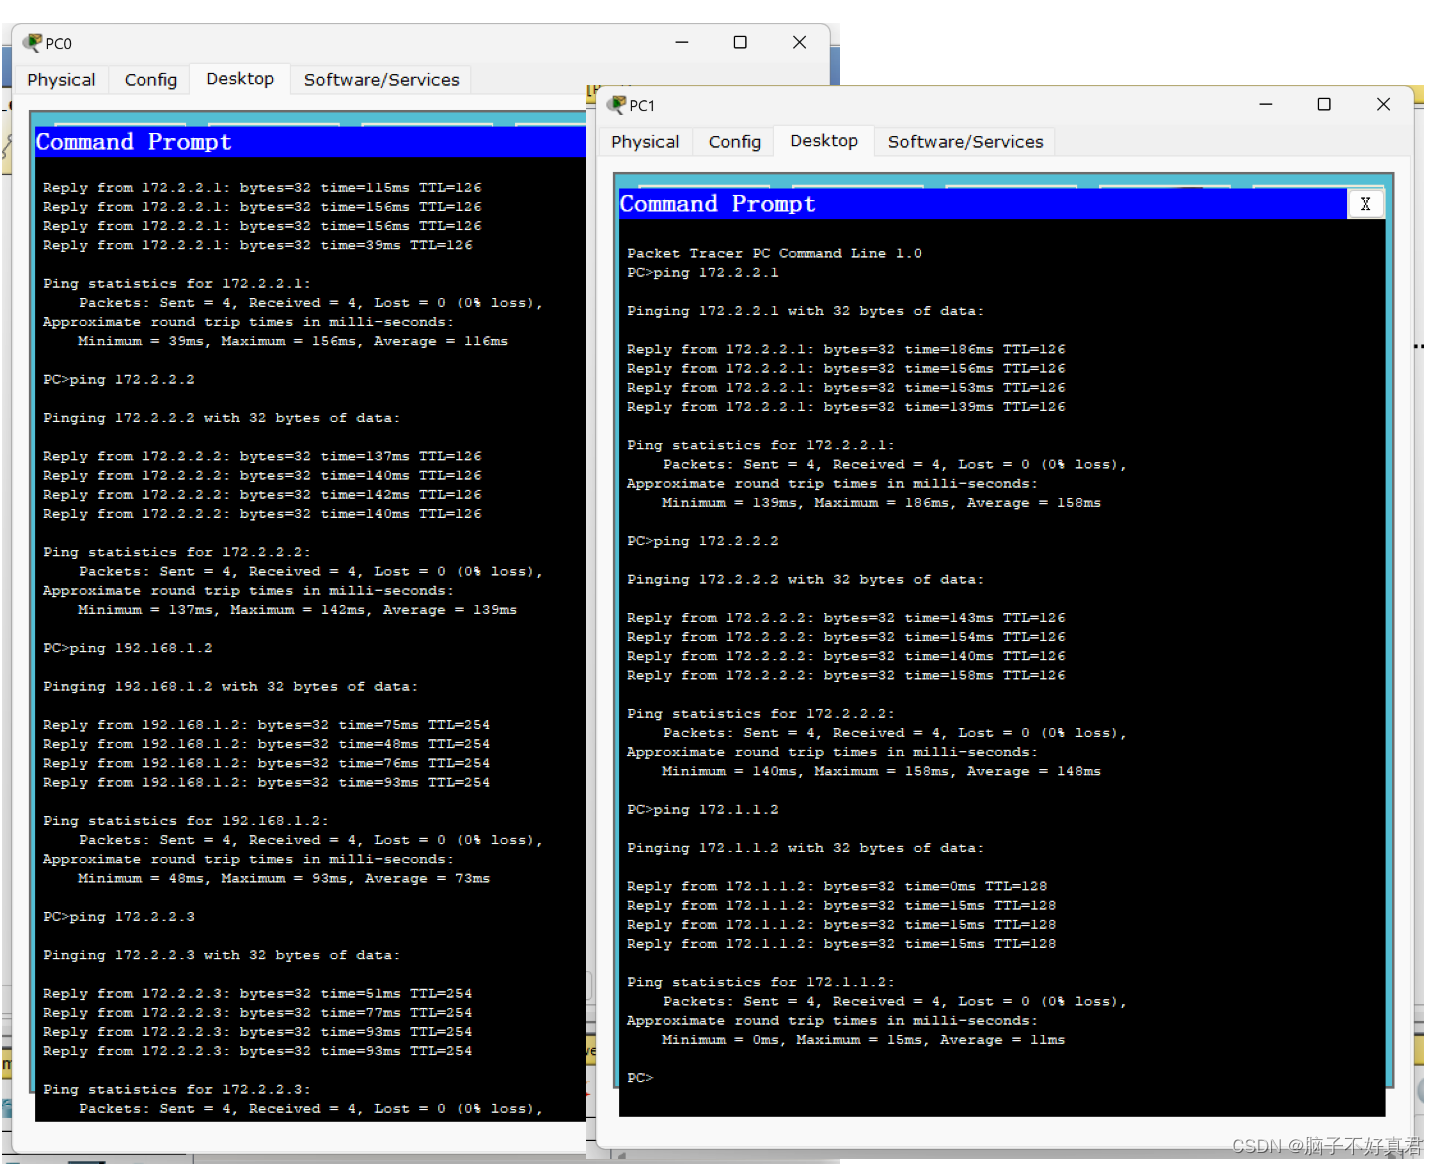Screen dimensions: 1439x1166
Task: Open the Config tab in PC0 window
Action: (151, 80)
